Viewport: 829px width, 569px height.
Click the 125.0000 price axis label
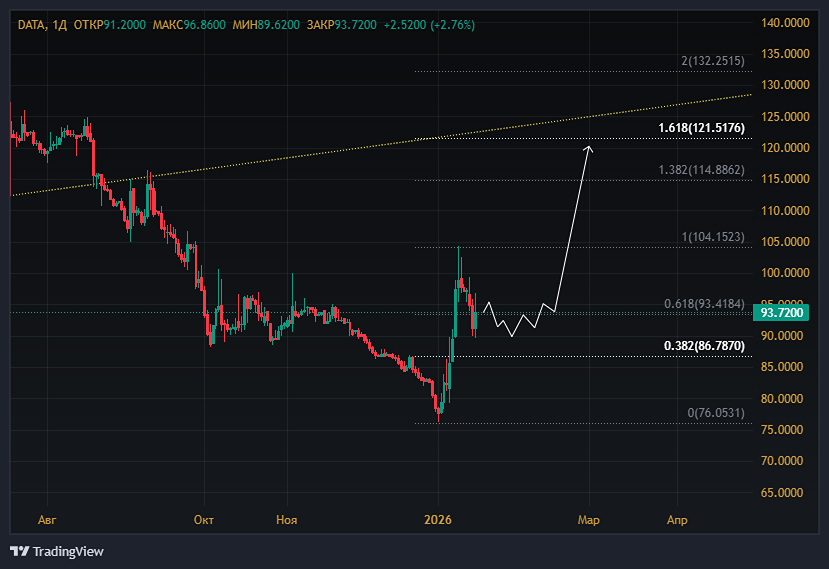(x=785, y=117)
